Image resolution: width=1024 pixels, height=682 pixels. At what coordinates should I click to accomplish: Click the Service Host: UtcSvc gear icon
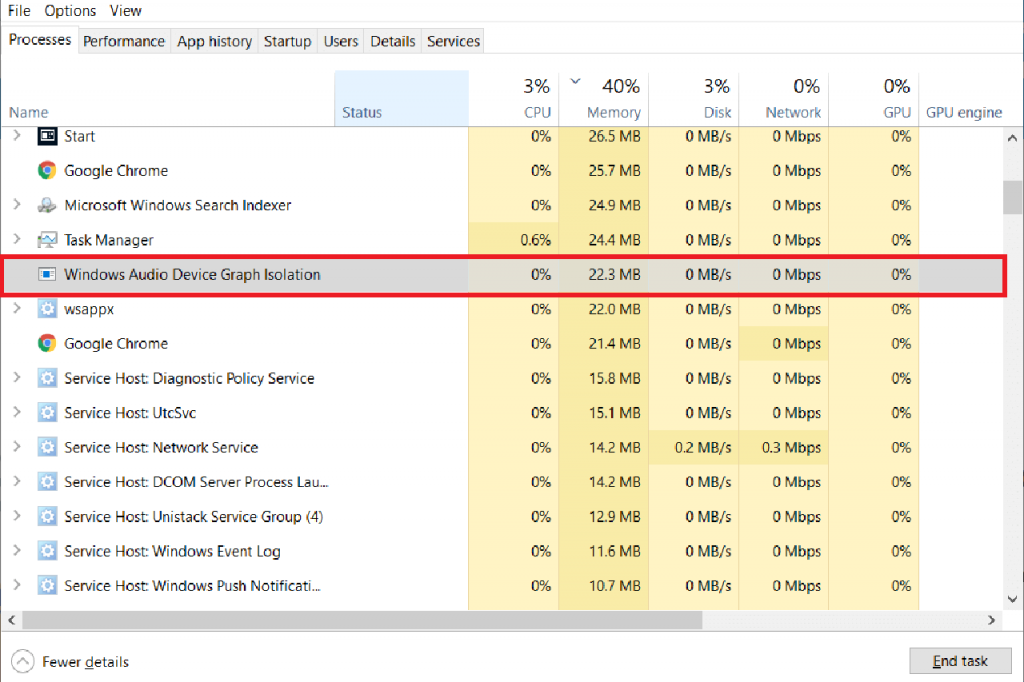pyautogui.click(x=47, y=413)
